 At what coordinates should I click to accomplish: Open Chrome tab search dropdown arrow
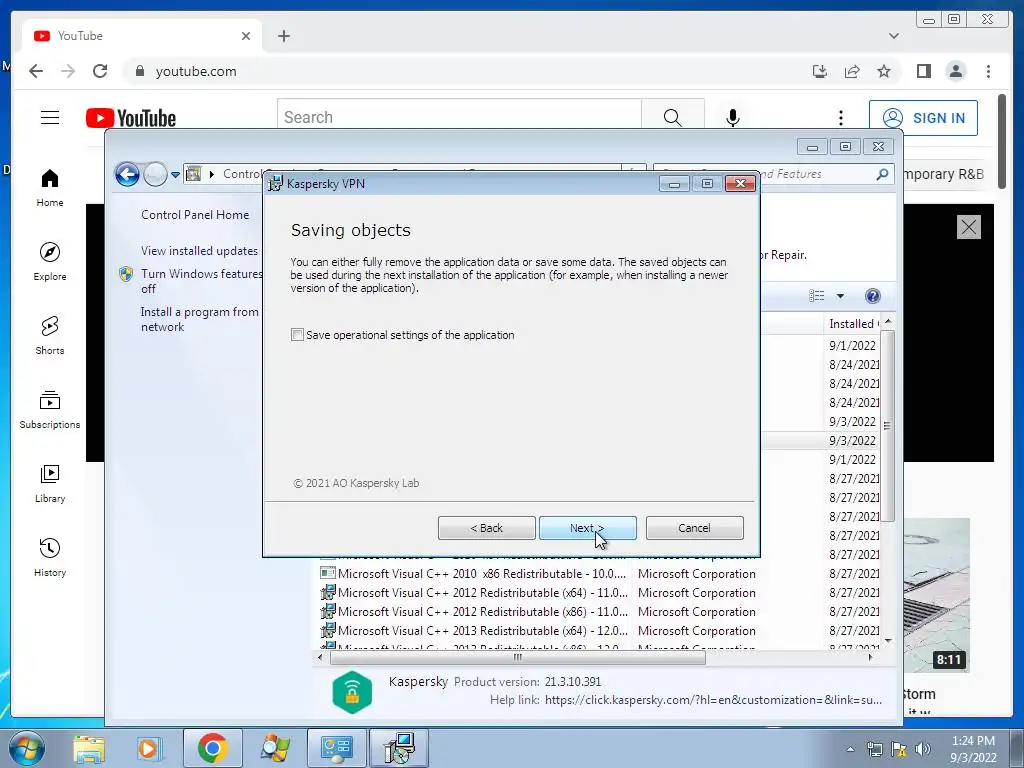pyautogui.click(x=894, y=36)
